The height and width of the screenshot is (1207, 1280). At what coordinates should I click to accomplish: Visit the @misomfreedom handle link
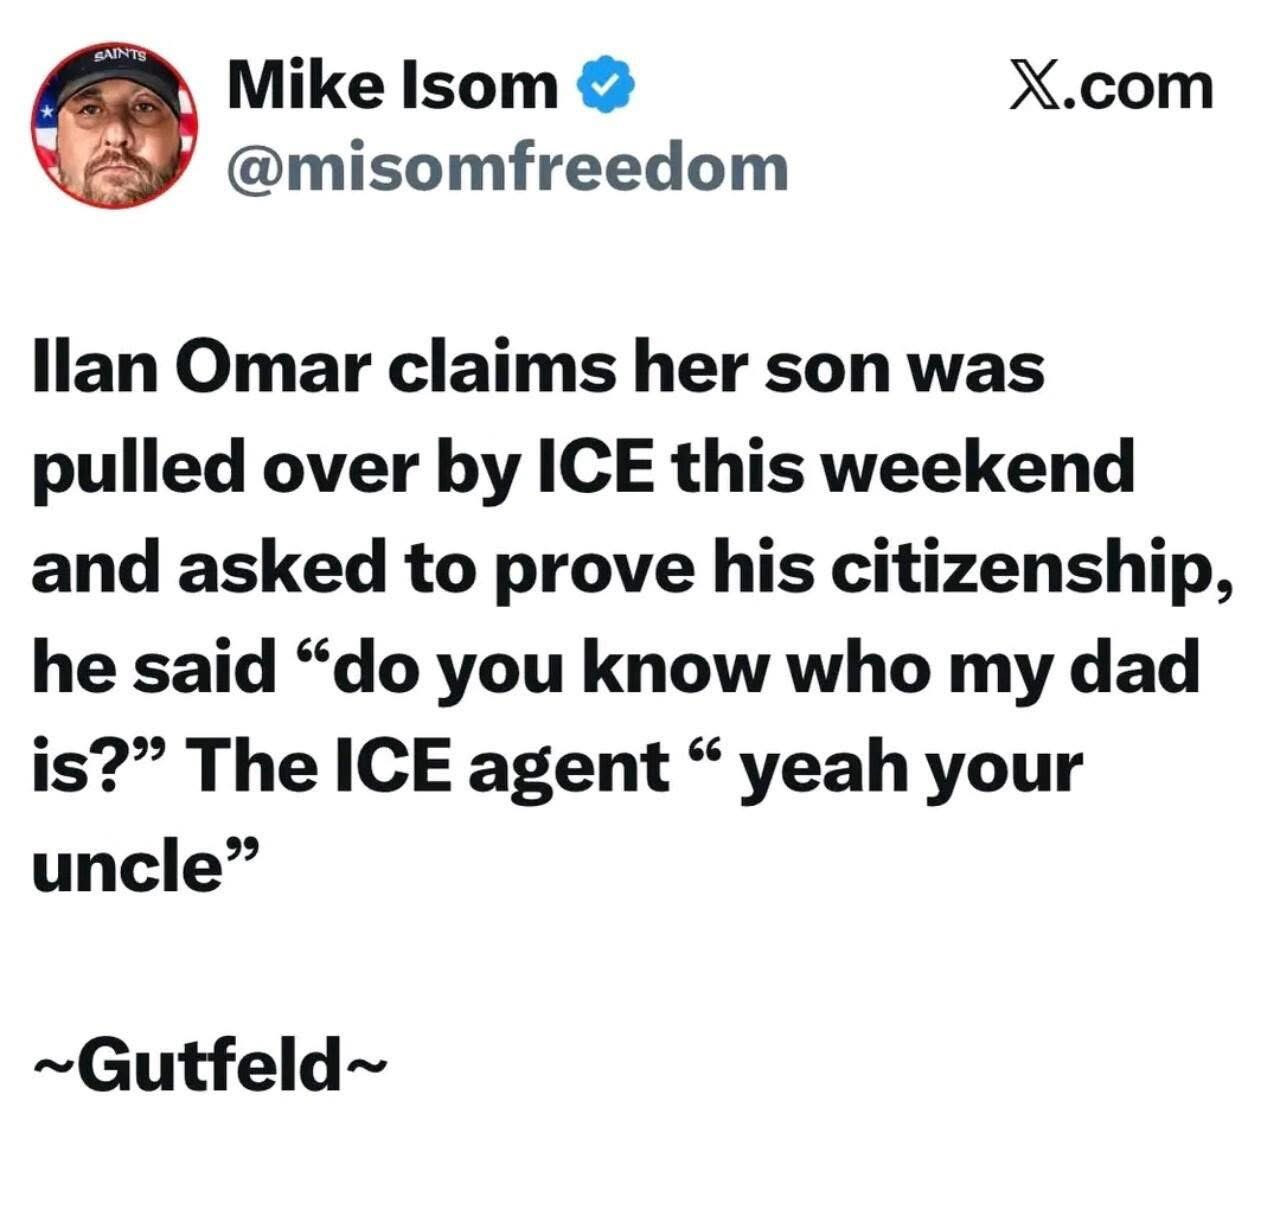coord(508,167)
